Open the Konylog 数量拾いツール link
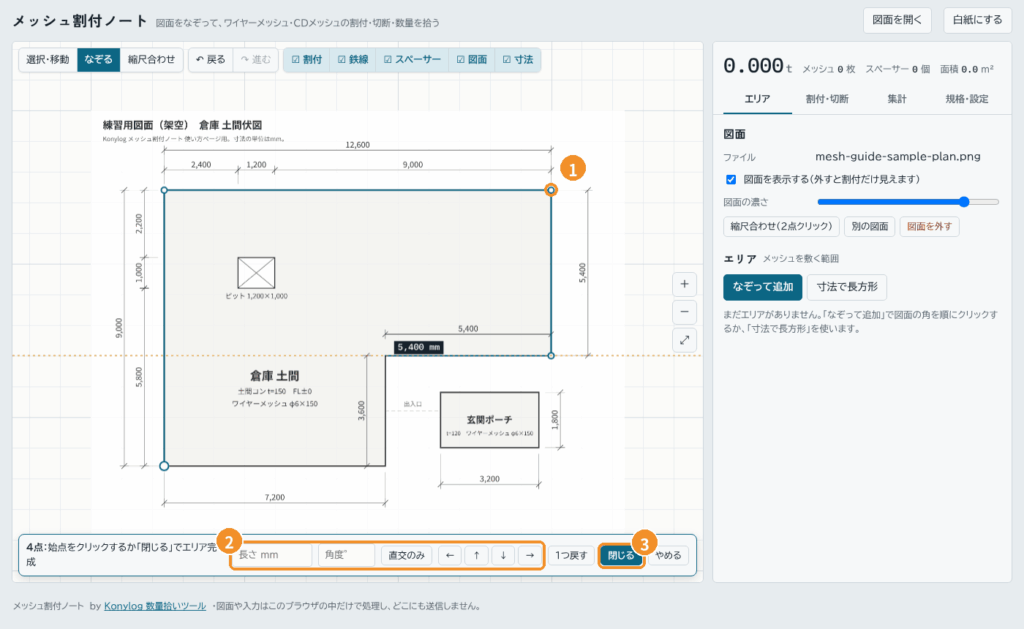The width and height of the screenshot is (1024, 629). (x=155, y=606)
